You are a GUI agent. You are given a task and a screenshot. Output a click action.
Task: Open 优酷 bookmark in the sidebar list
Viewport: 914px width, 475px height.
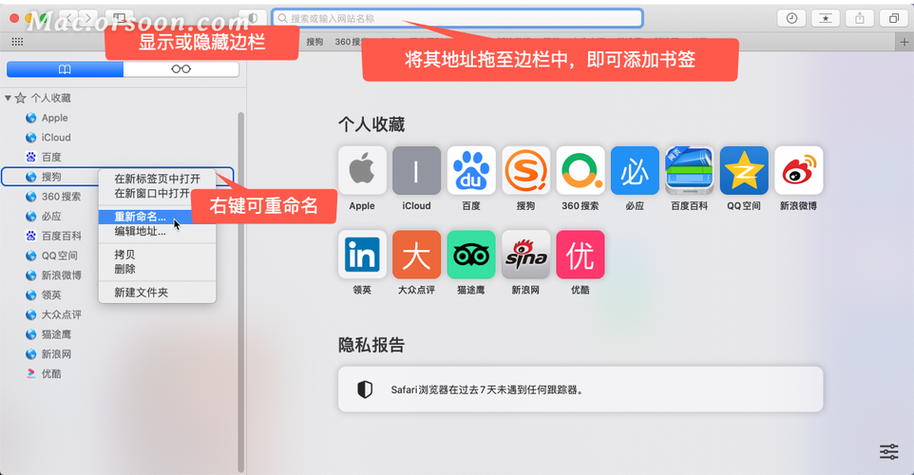click(51, 373)
